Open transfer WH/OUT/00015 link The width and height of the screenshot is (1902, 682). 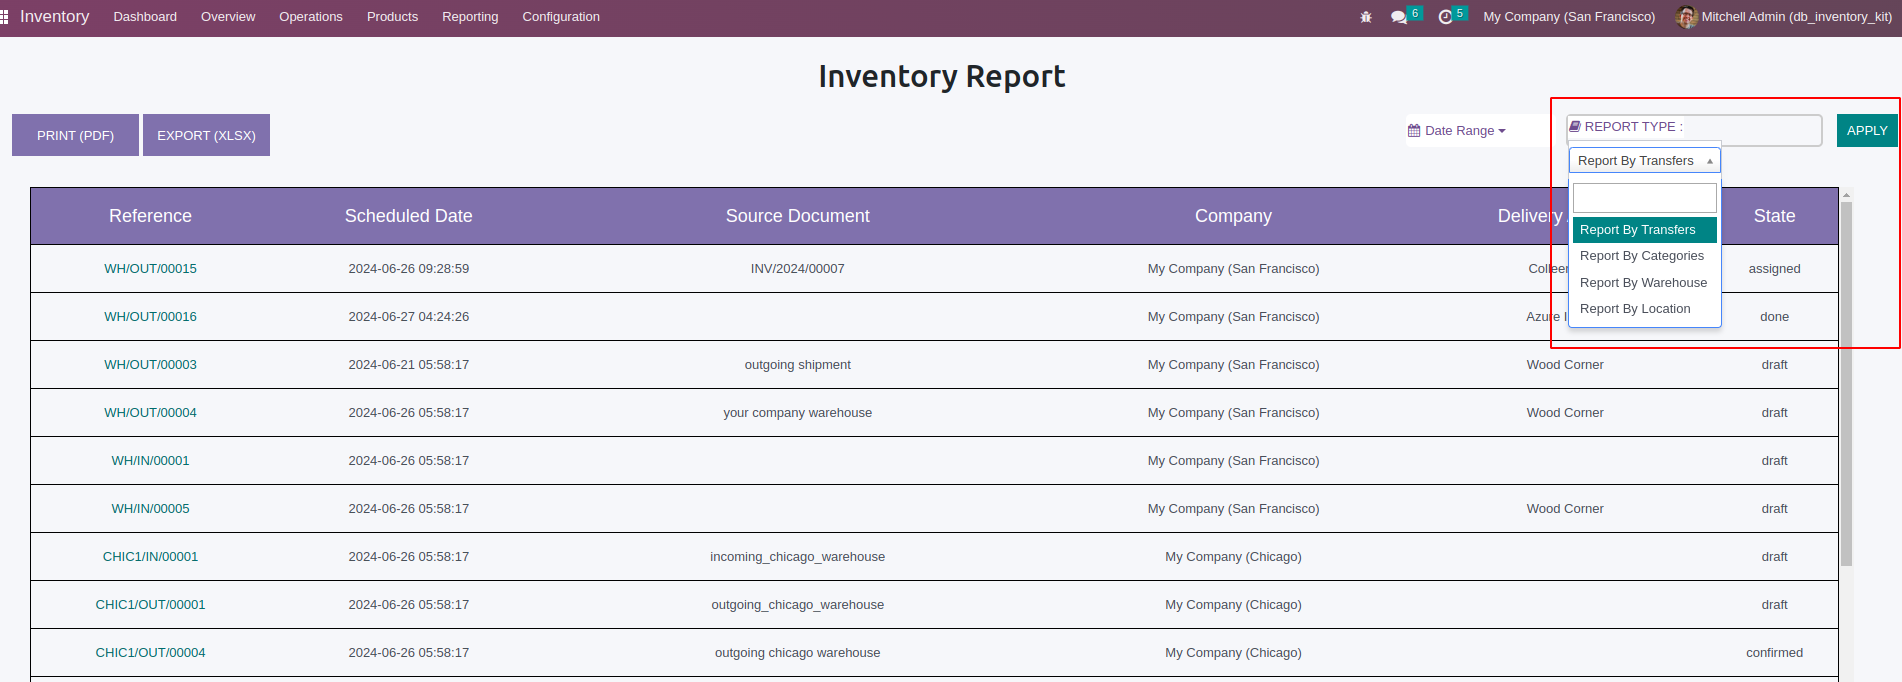[150, 269]
